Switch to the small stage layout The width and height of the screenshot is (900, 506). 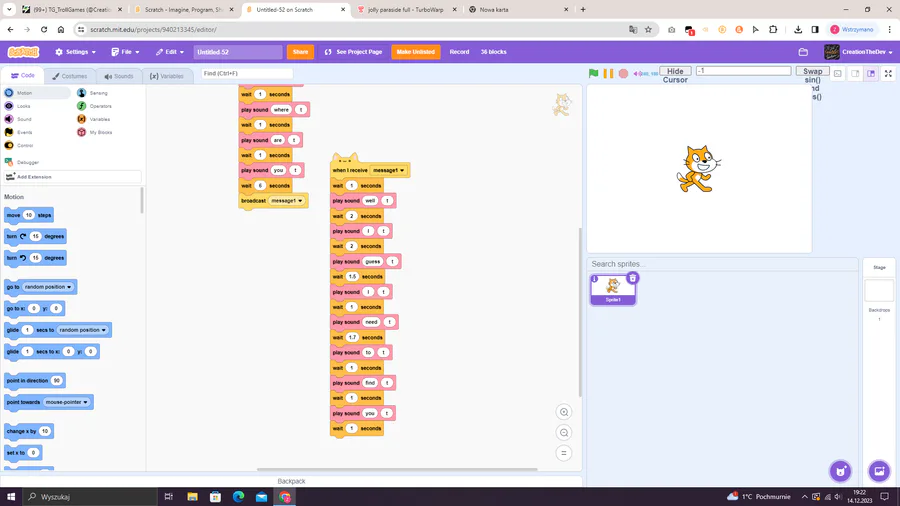855,73
